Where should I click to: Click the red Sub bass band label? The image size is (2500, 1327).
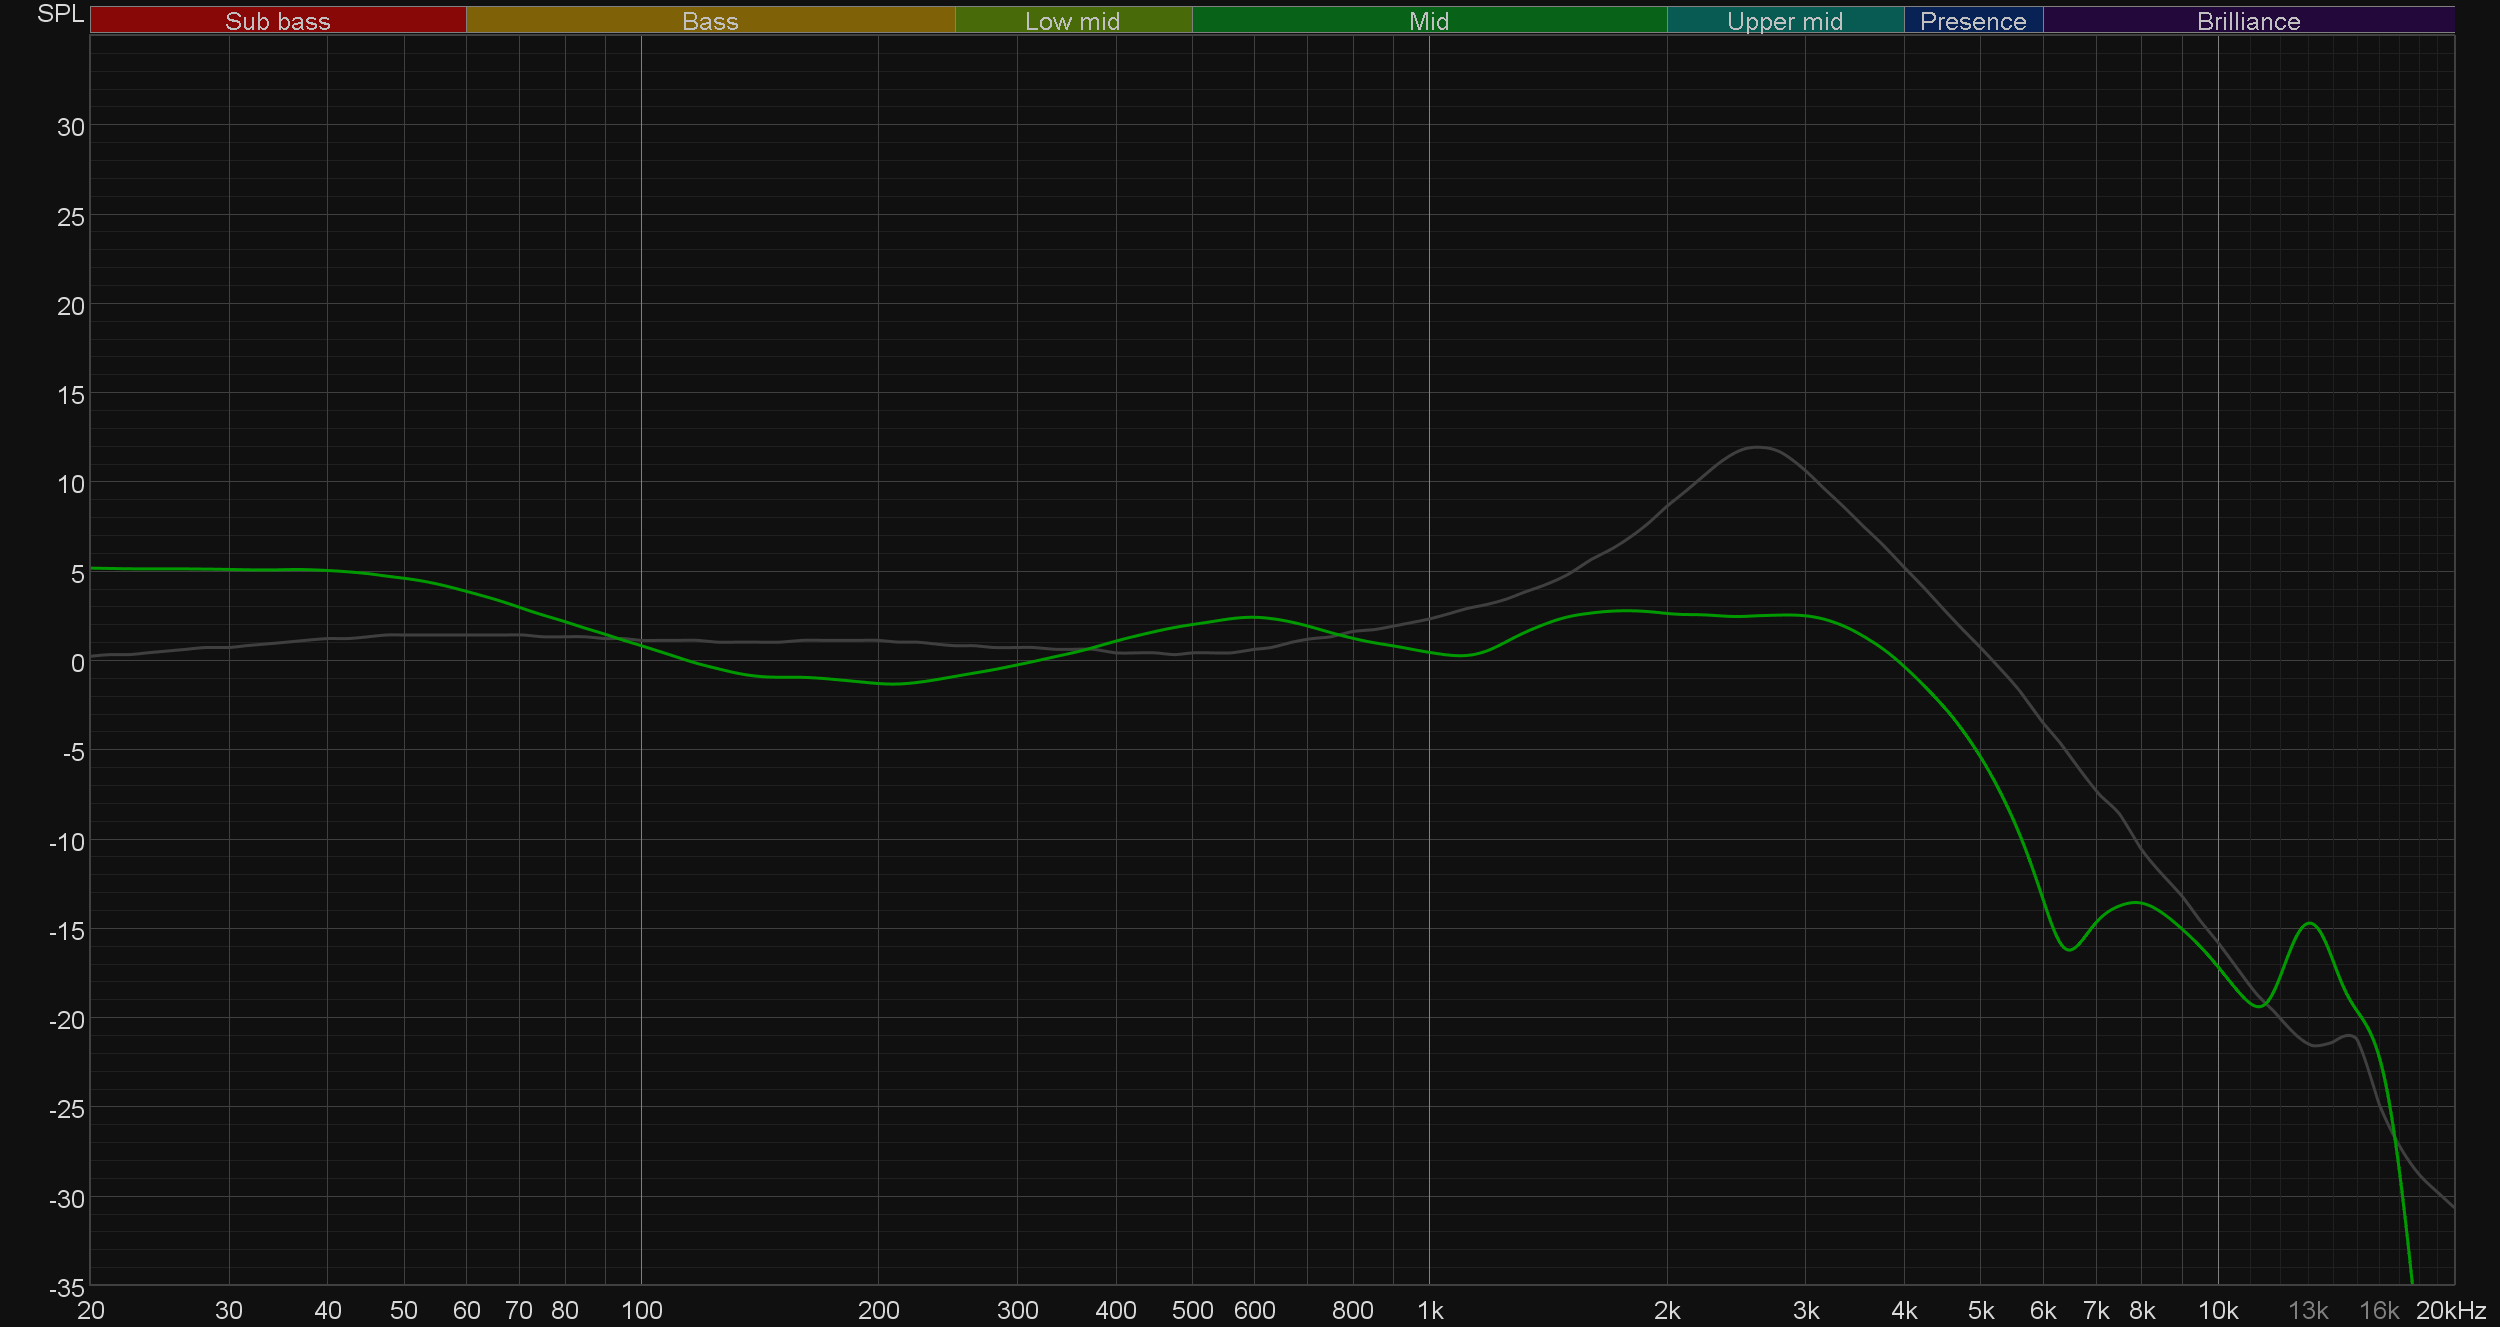(x=277, y=21)
